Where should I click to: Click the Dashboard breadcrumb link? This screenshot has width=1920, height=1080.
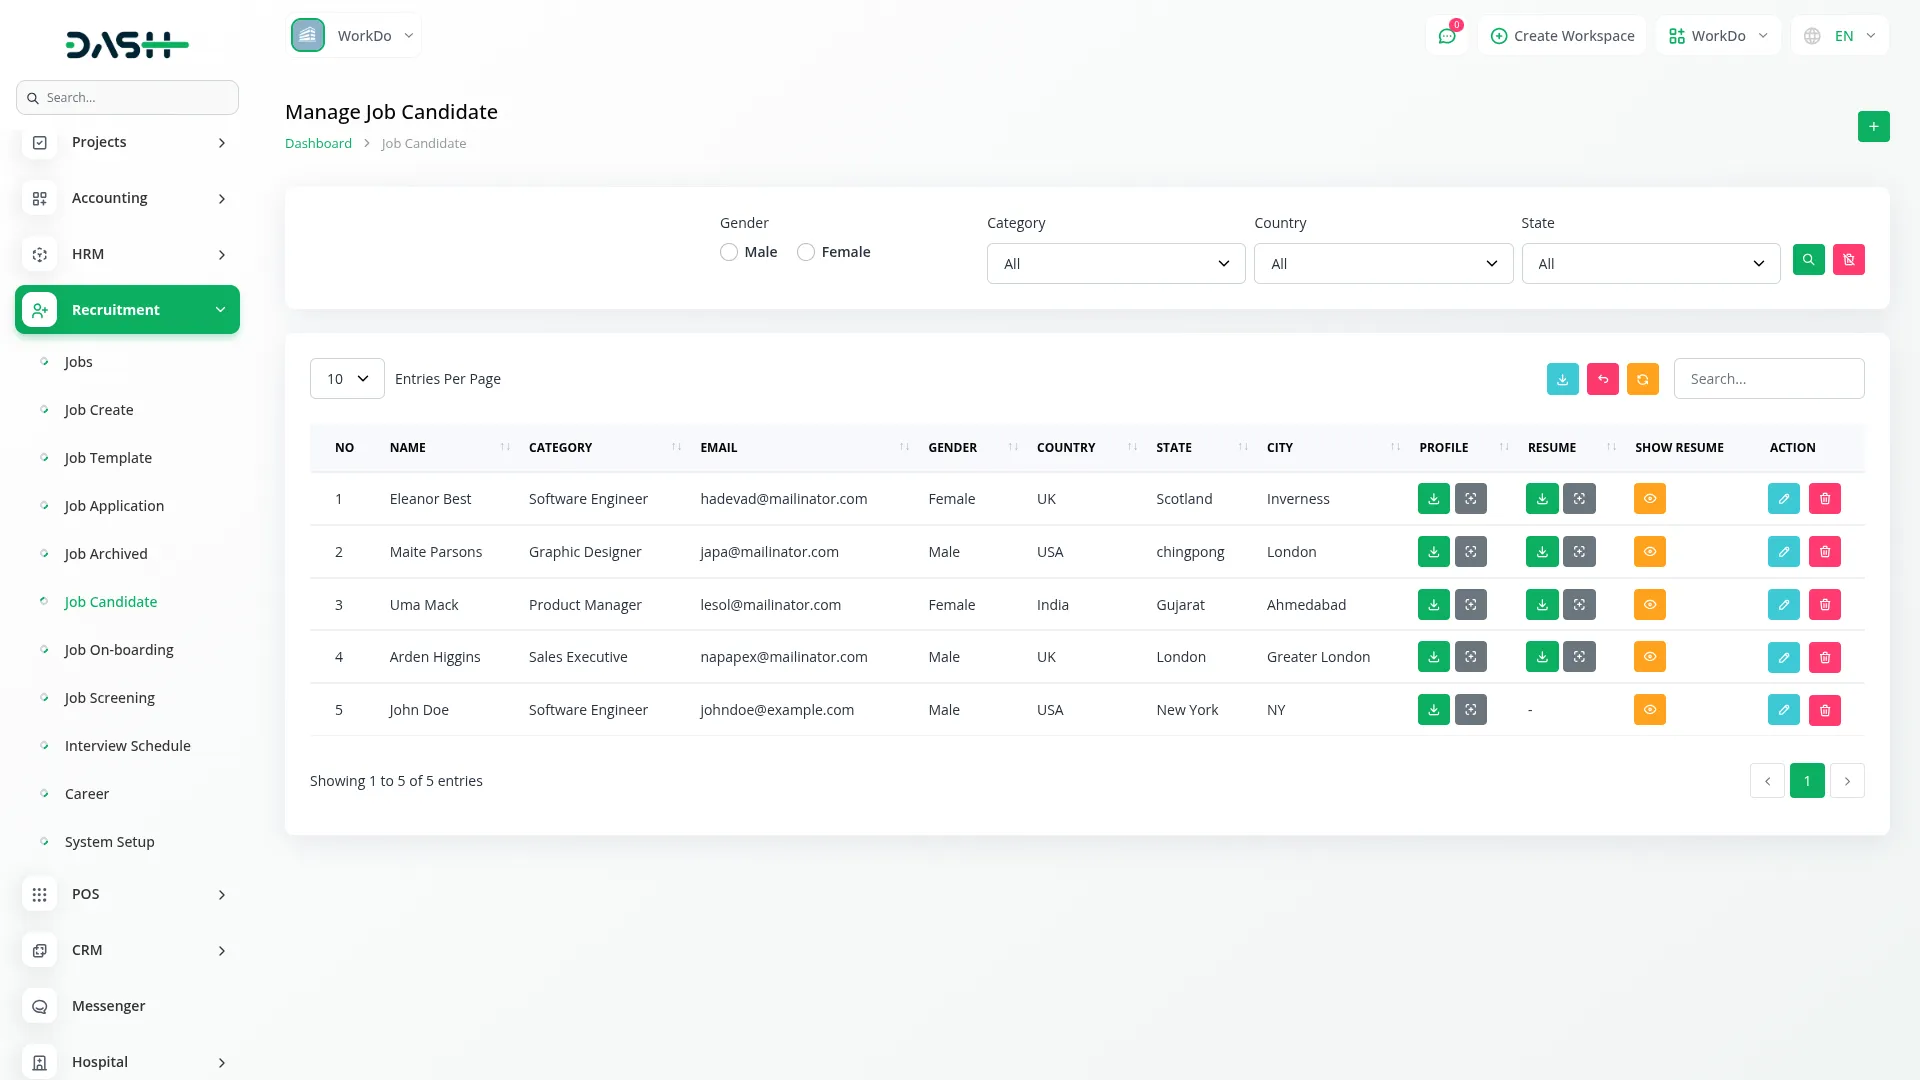(x=318, y=143)
